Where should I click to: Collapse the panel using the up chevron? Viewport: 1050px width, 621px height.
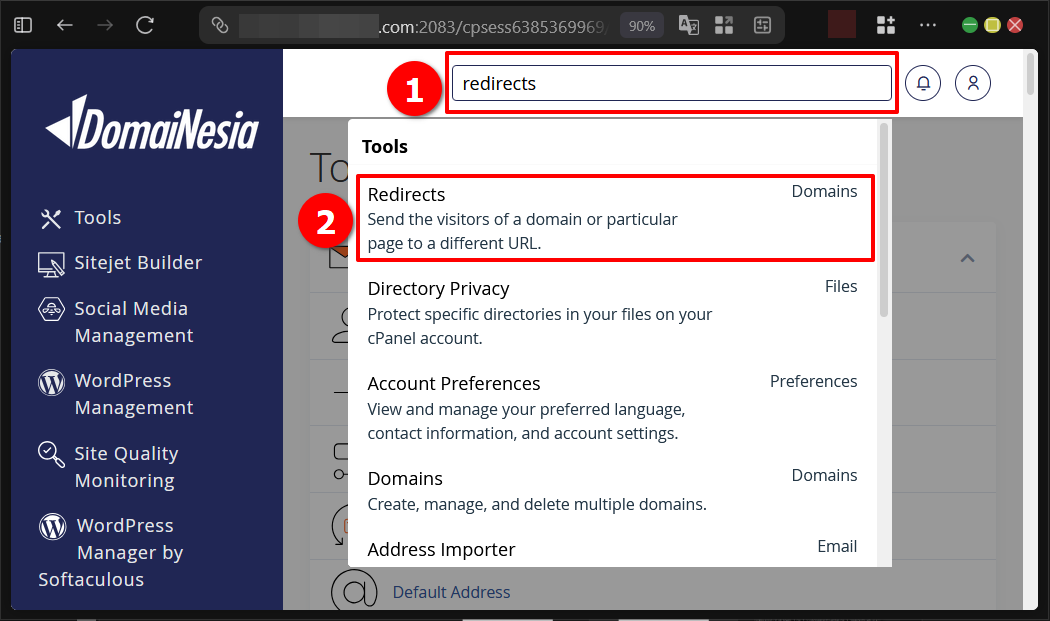coord(966,257)
